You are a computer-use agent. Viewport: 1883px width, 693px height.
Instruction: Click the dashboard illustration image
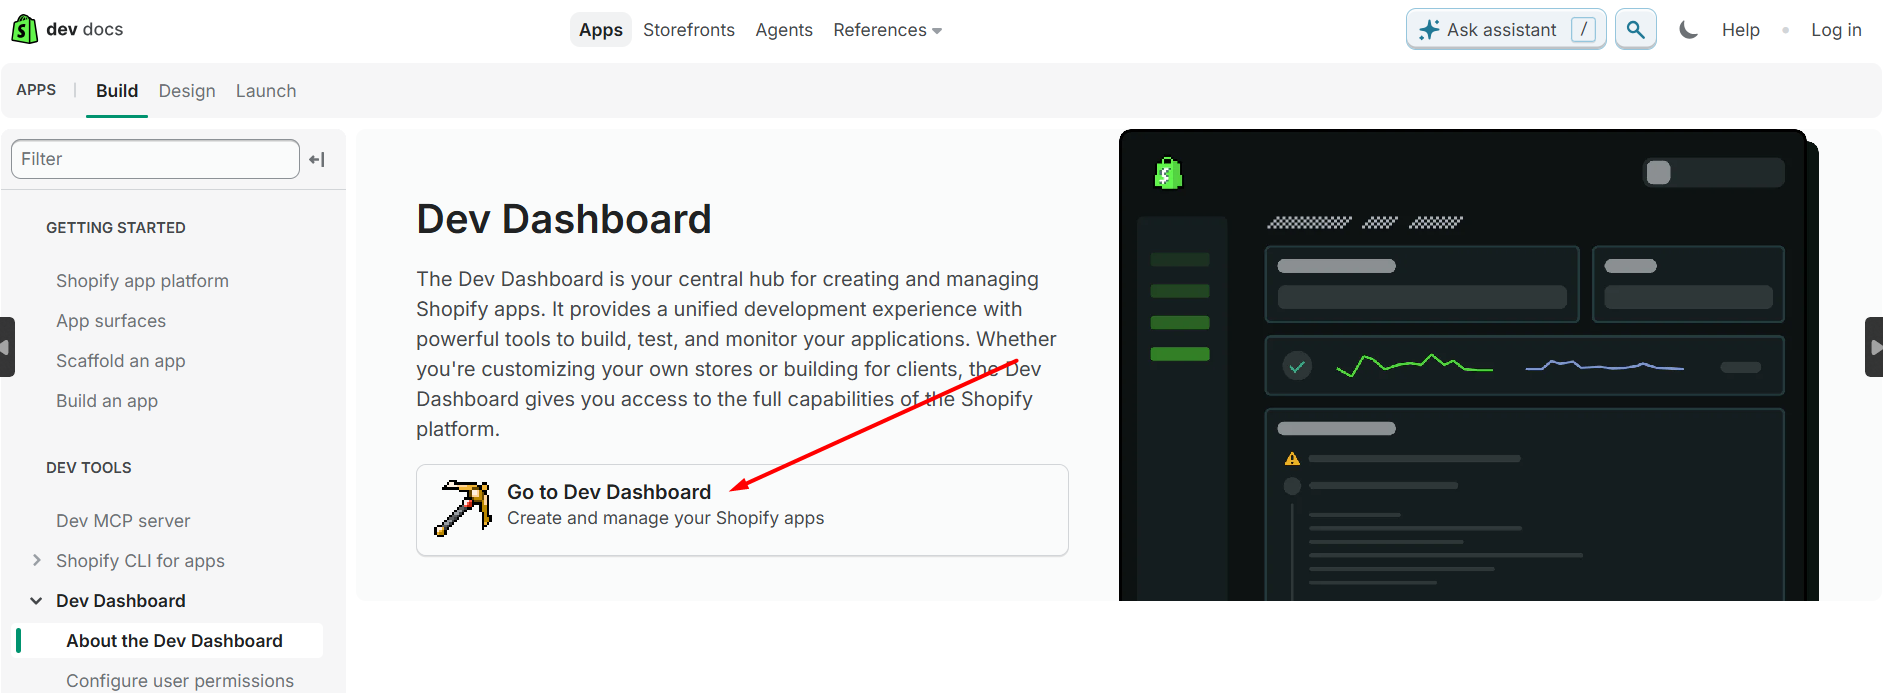point(1468,365)
